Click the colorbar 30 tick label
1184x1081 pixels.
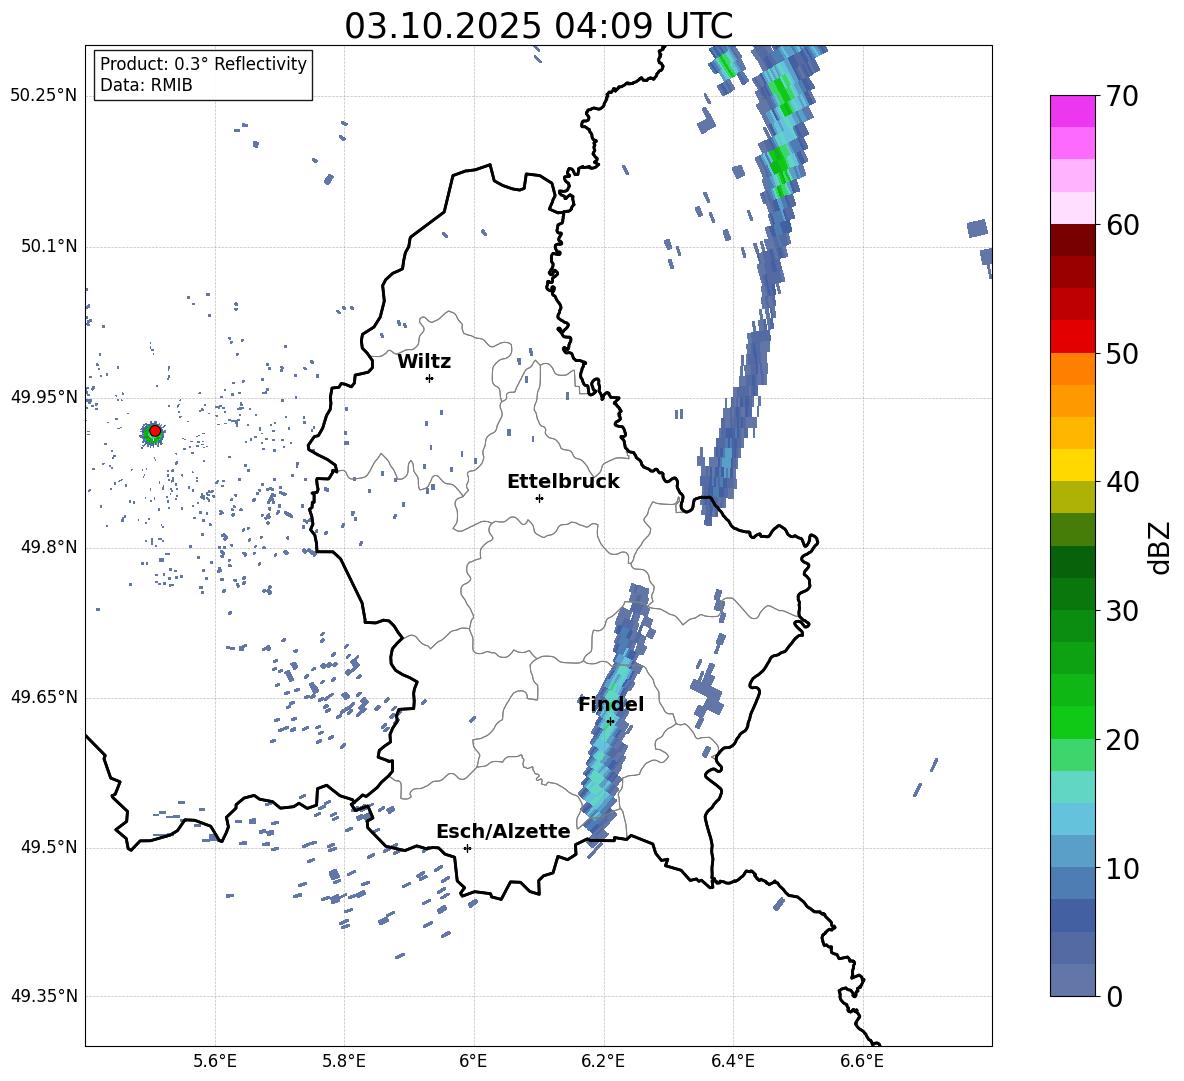tap(1122, 611)
